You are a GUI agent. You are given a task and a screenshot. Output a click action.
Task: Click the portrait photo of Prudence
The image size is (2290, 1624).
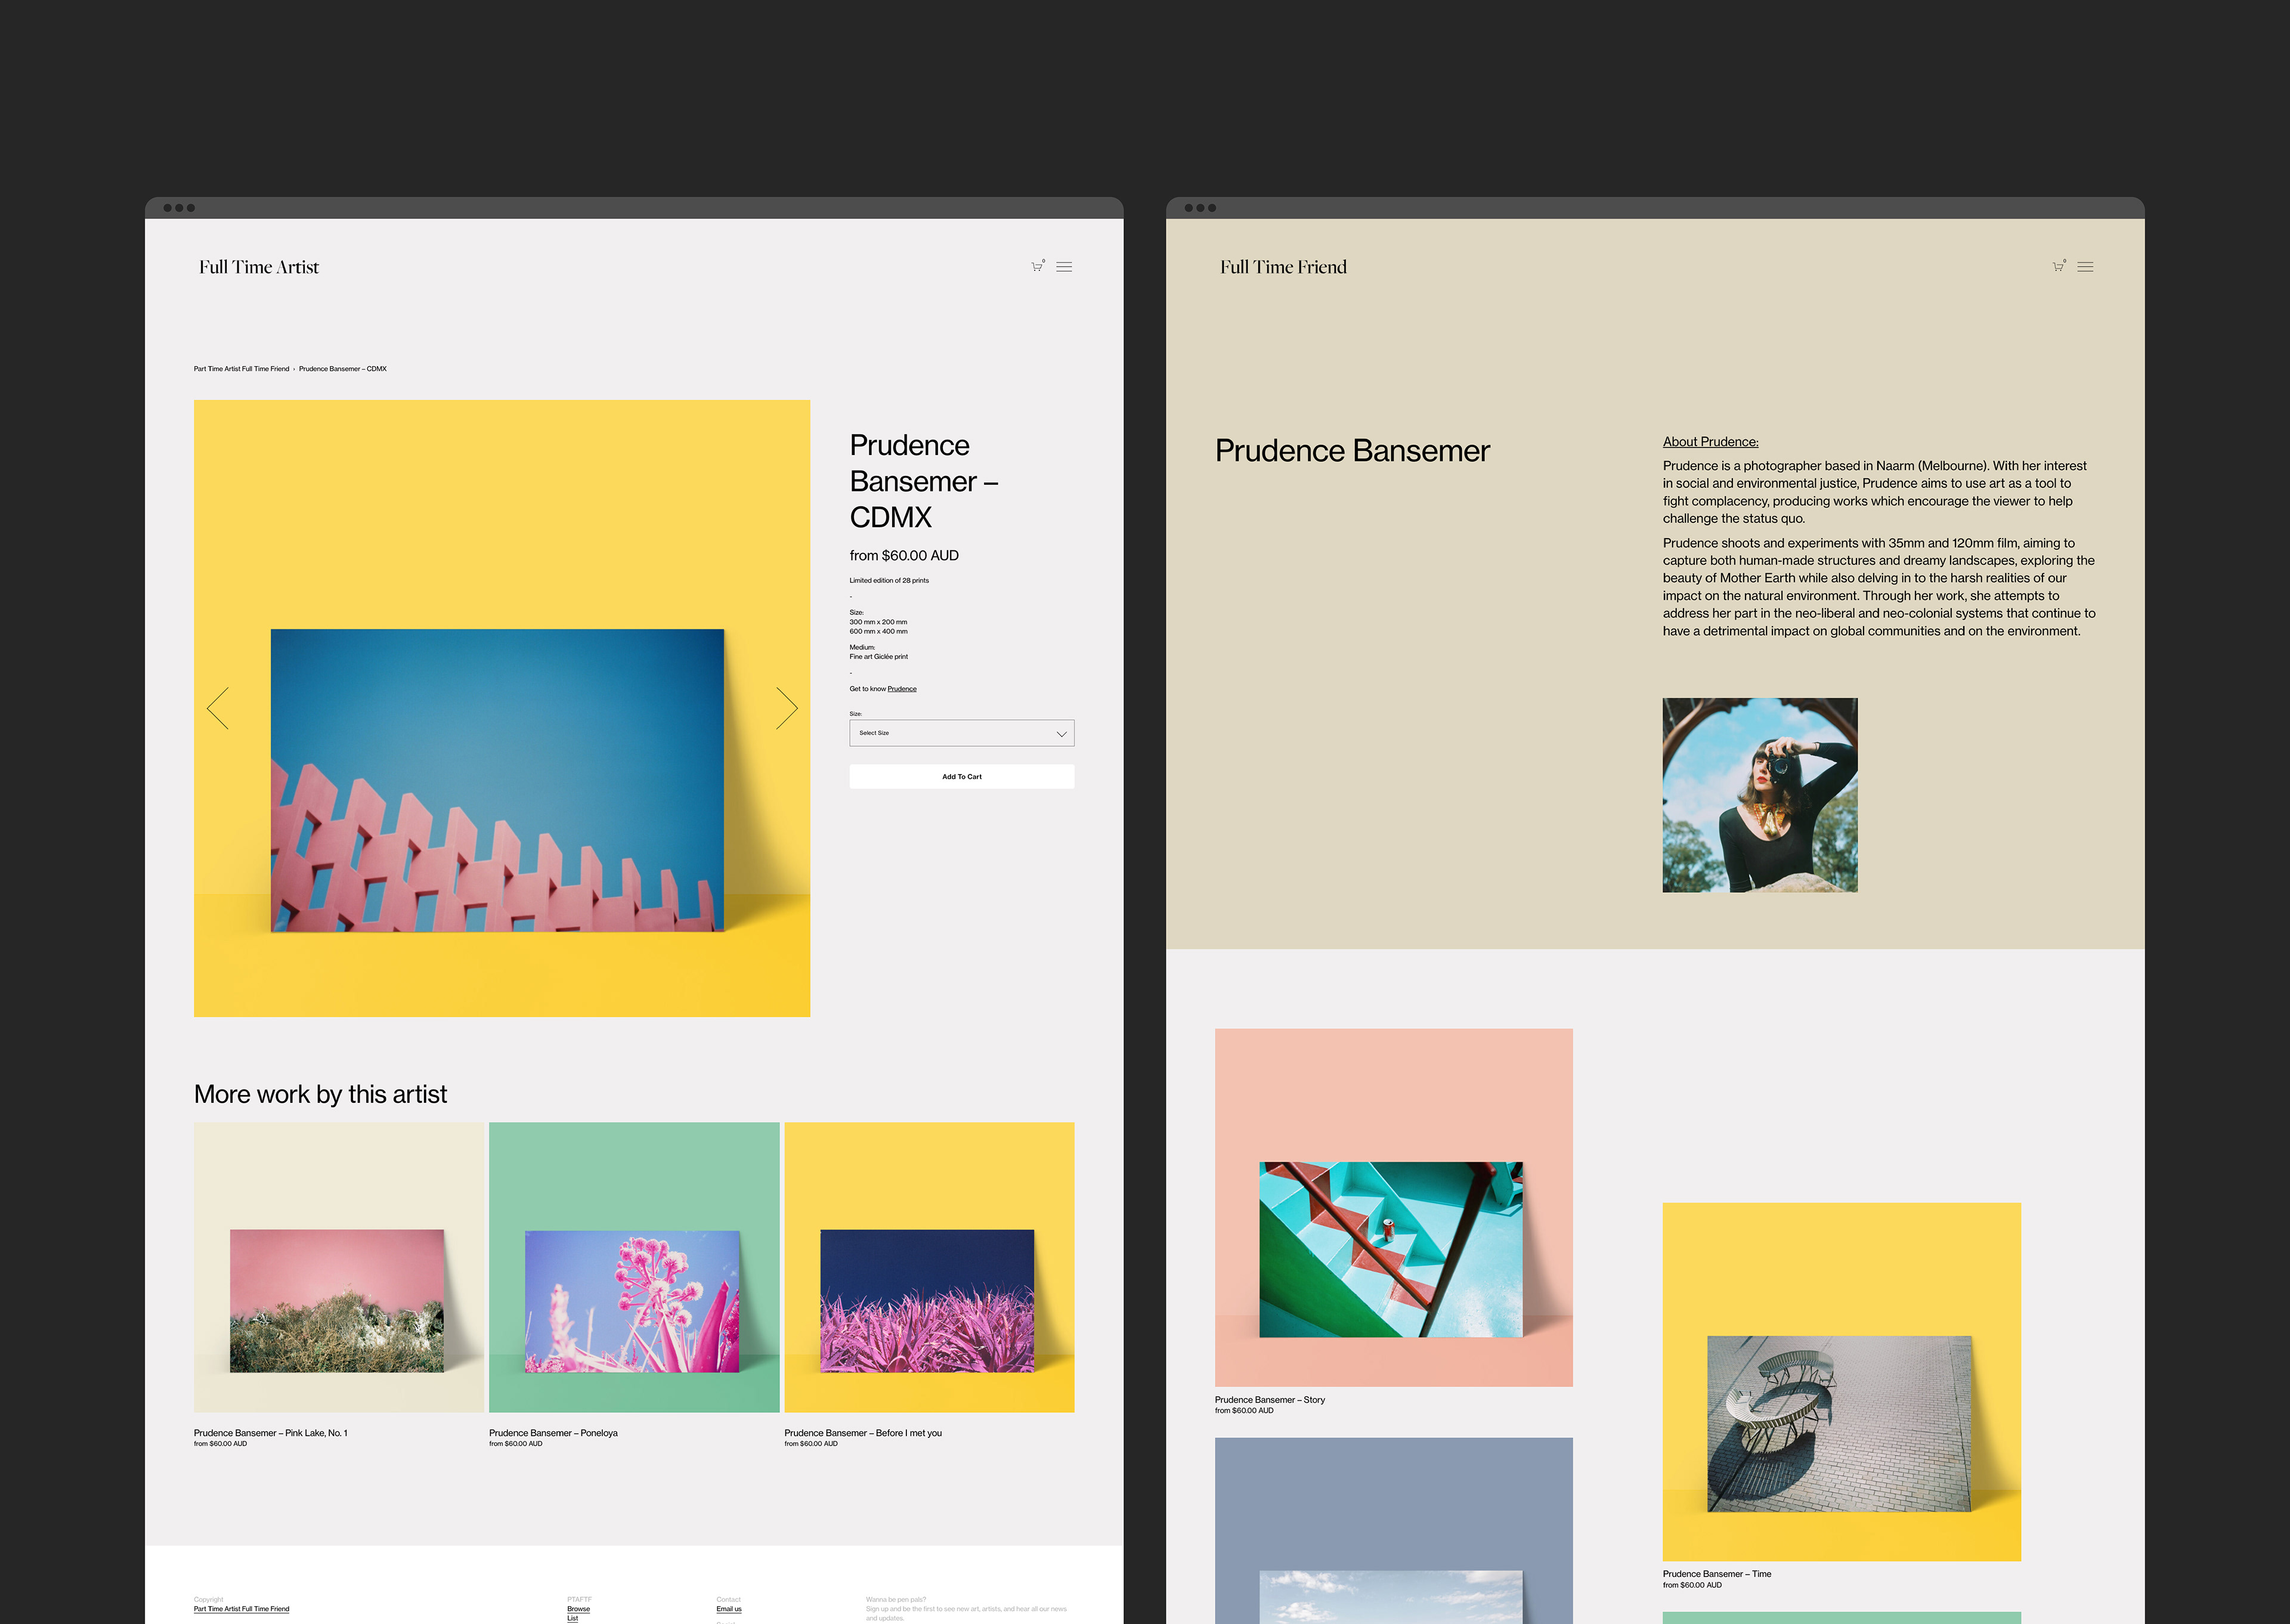[x=1760, y=795]
